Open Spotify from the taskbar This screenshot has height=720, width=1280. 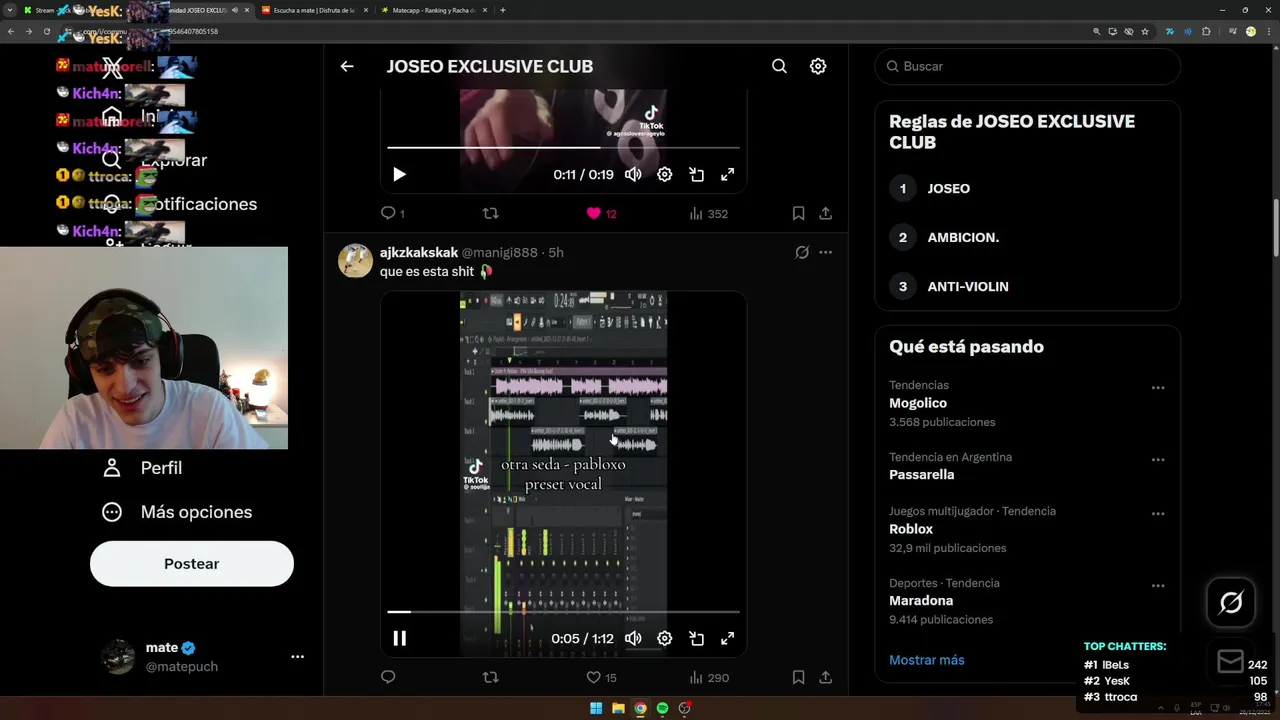(x=662, y=708)
